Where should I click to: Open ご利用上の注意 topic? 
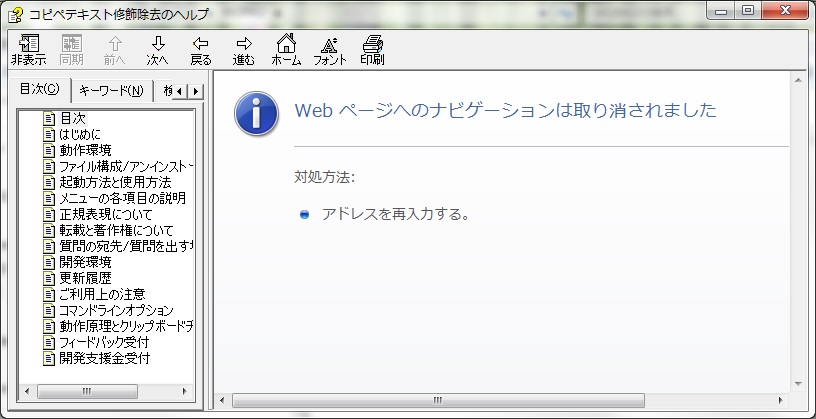coord(102,294)
